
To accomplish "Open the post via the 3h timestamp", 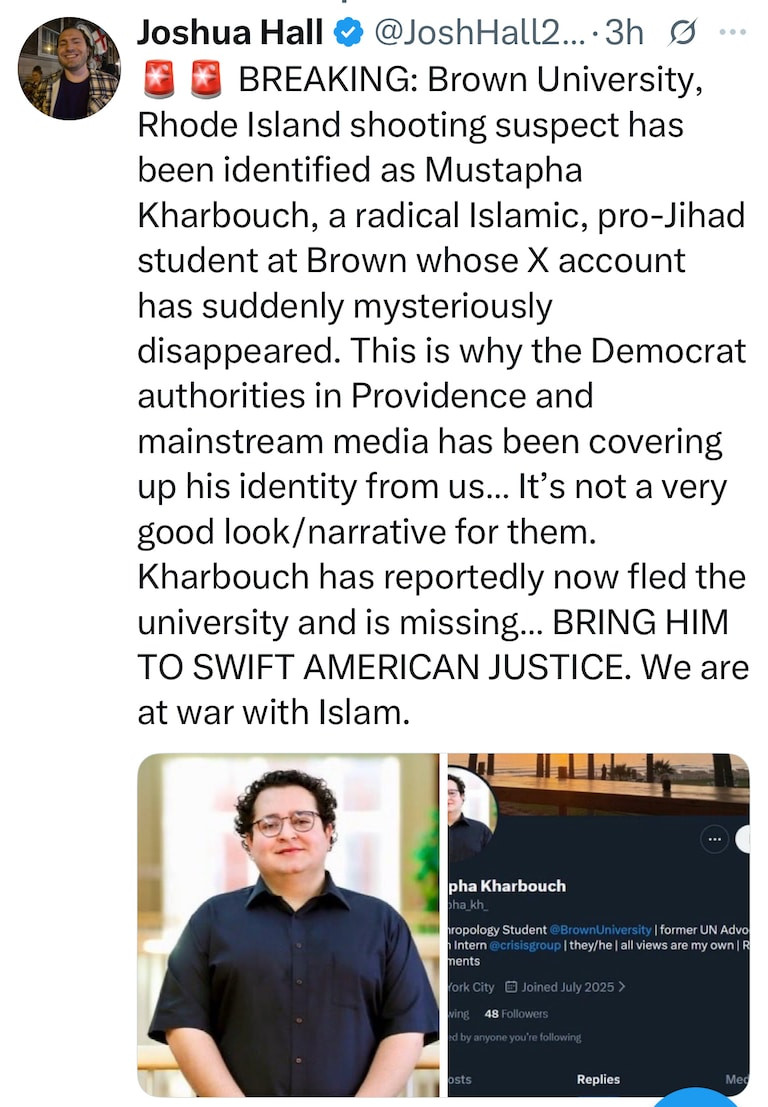I will click(x=625, y=32).
